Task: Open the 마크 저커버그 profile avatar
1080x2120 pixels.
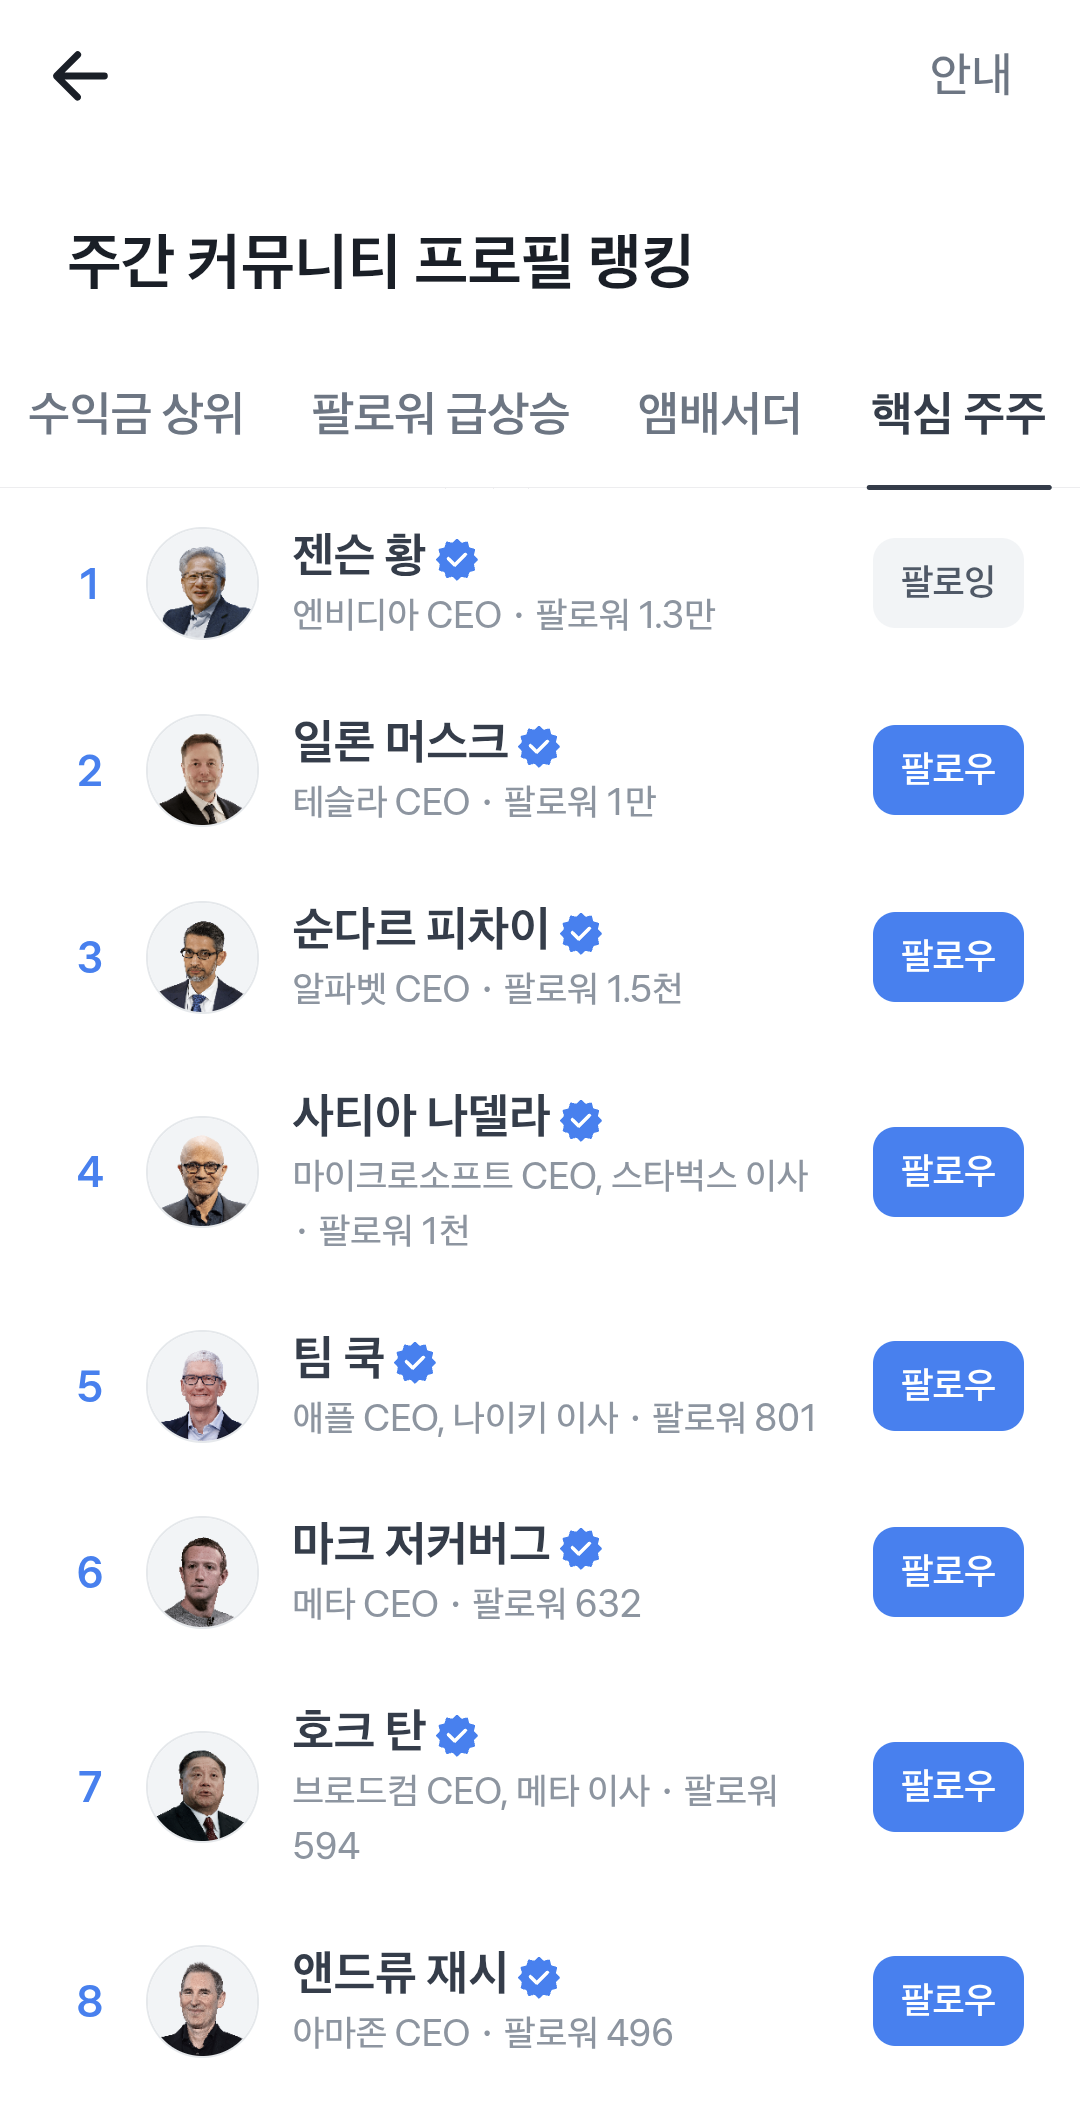Action: click(202, 1572)
